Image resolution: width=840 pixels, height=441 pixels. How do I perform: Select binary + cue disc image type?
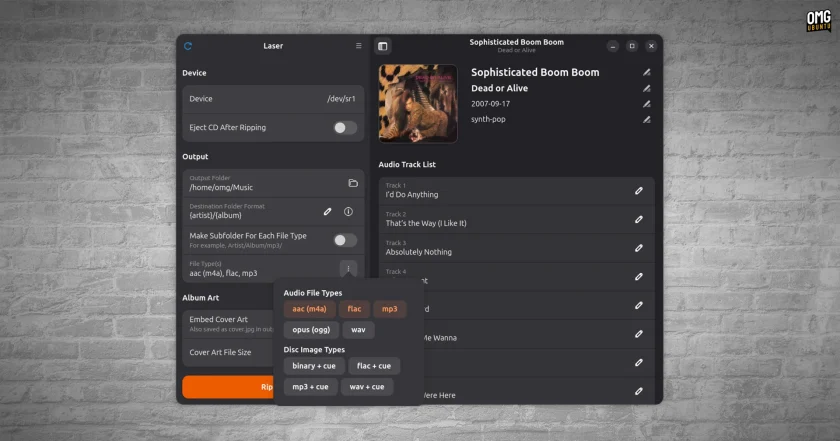point(314,366)
